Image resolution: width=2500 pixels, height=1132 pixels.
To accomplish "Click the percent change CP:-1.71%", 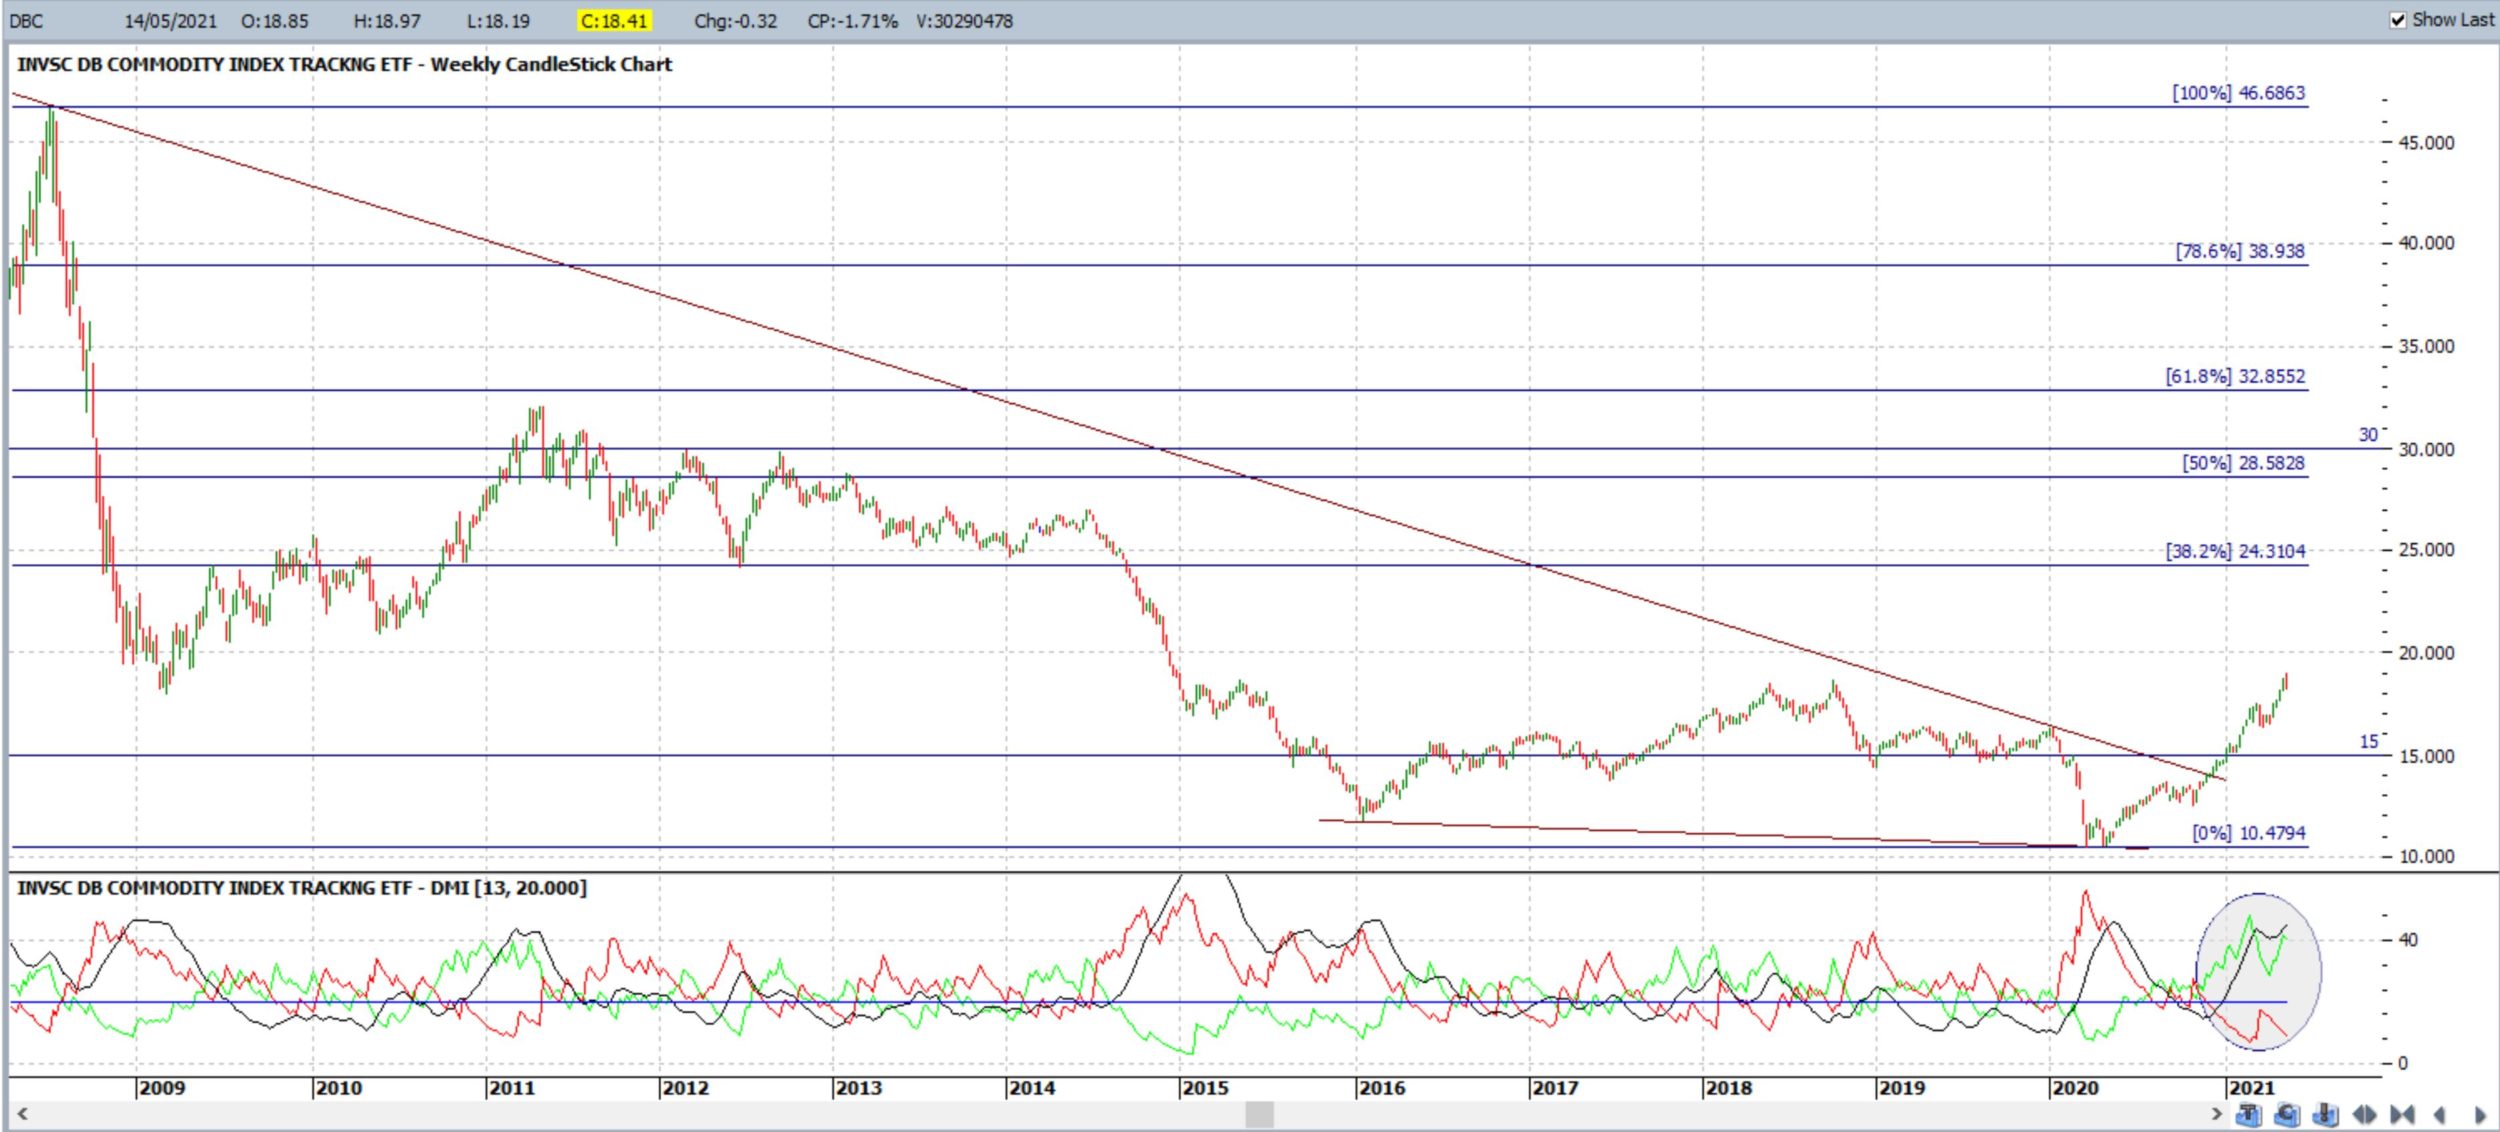I will click(852, 21).
